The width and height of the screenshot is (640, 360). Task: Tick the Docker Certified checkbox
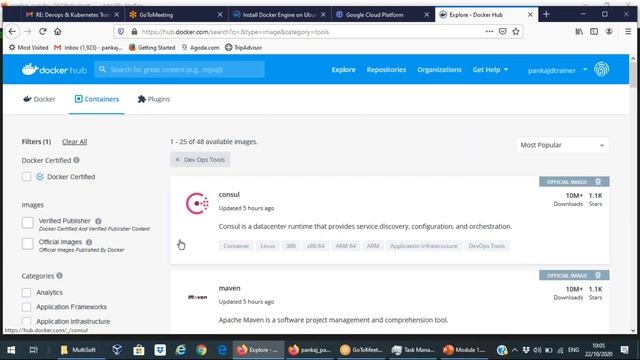click(x=27, y=177)
